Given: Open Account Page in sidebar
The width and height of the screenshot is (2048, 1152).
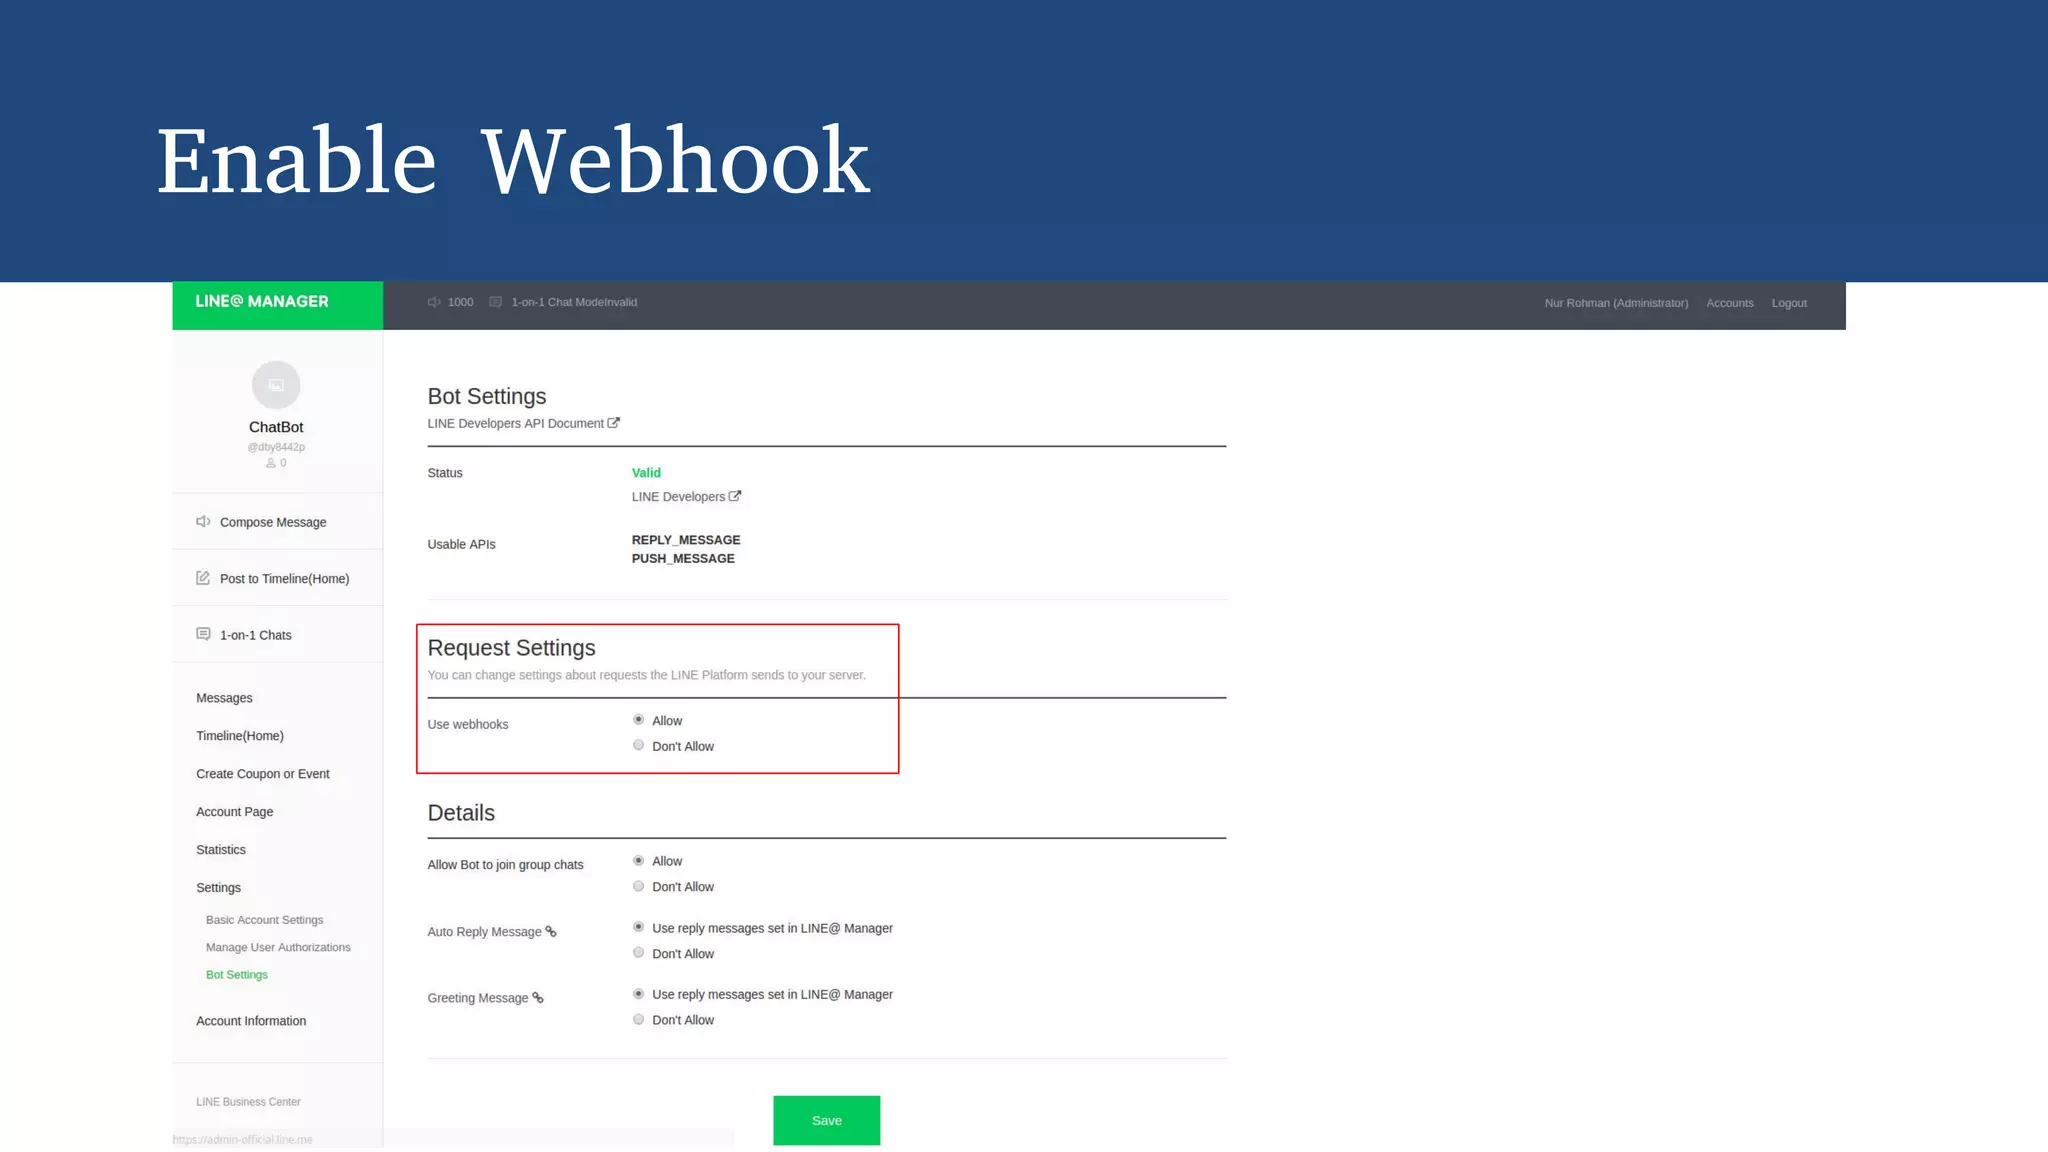Looking at the screenshot, I should [x=234, y=812].
